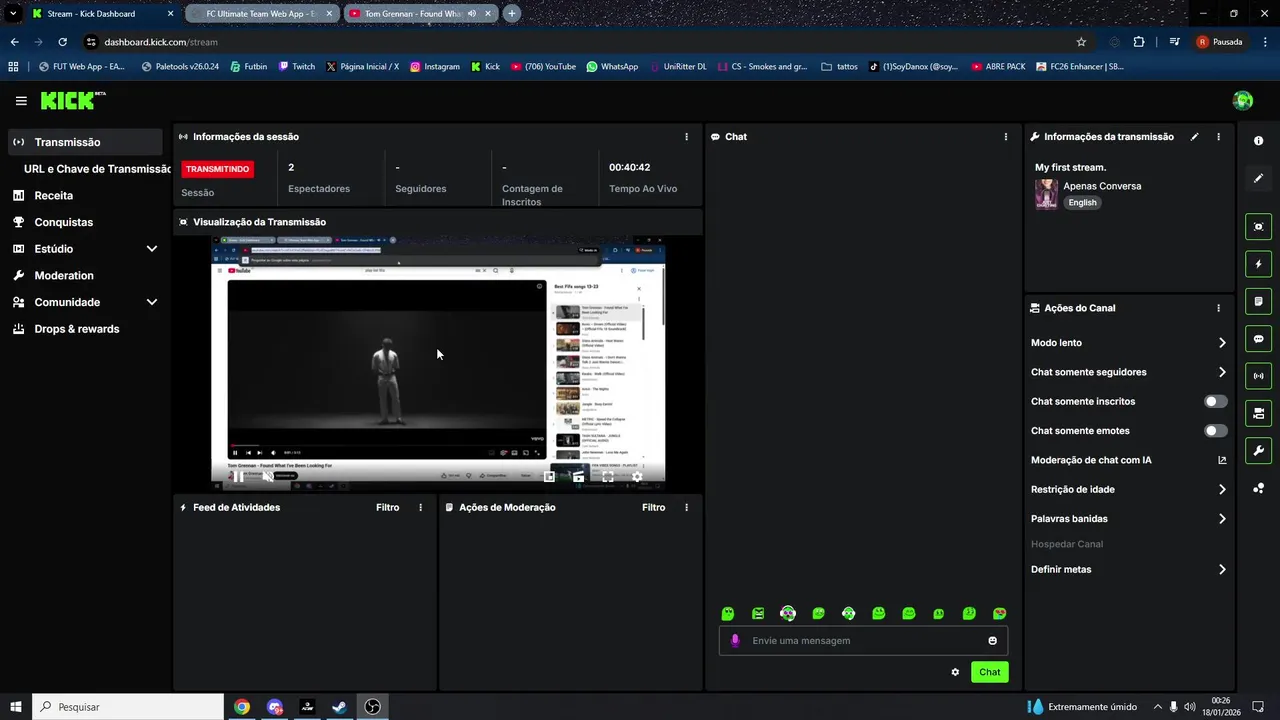The image size is (1280, 720).
Task: Click the Apenas Conversa category thumbnail
Action: [x=1046, y=194]
